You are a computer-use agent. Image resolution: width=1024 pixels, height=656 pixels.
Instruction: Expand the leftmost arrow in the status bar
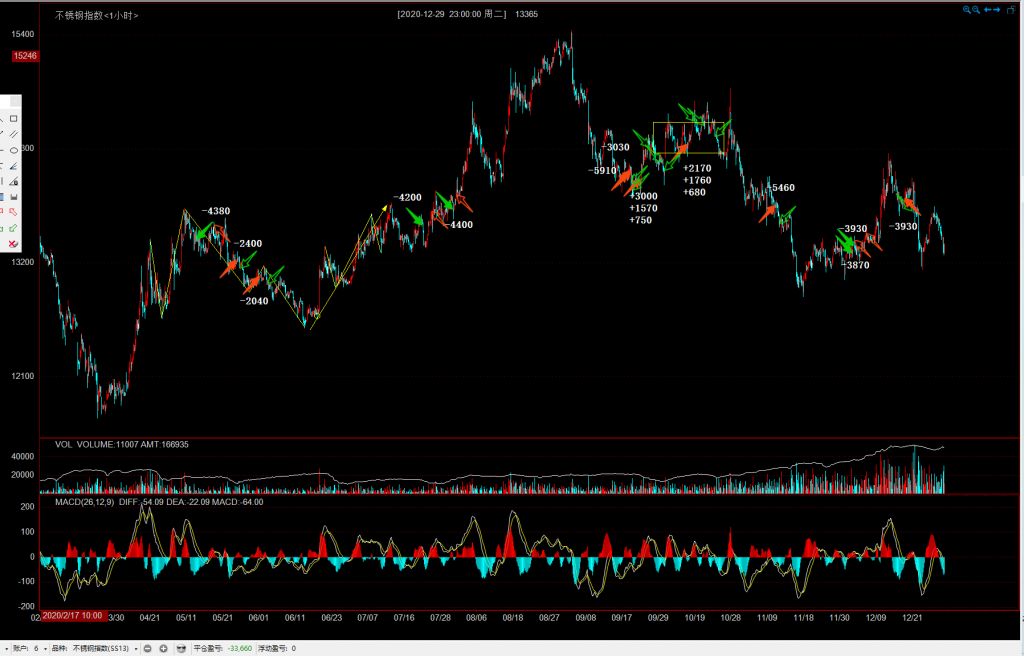point(6,648)
